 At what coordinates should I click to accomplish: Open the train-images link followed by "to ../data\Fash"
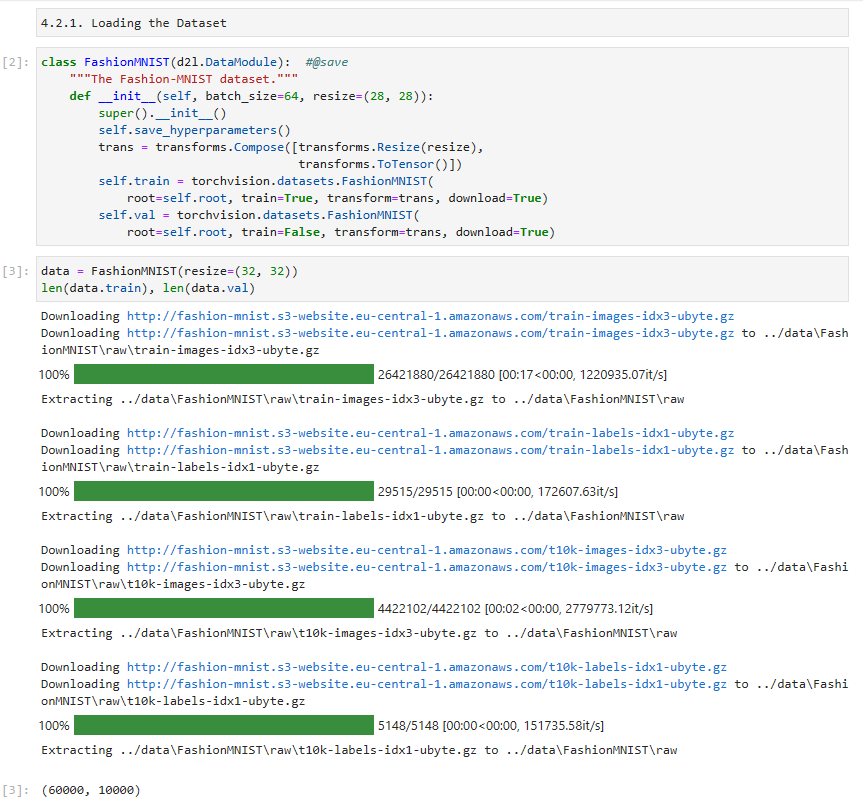pos(430,333)
